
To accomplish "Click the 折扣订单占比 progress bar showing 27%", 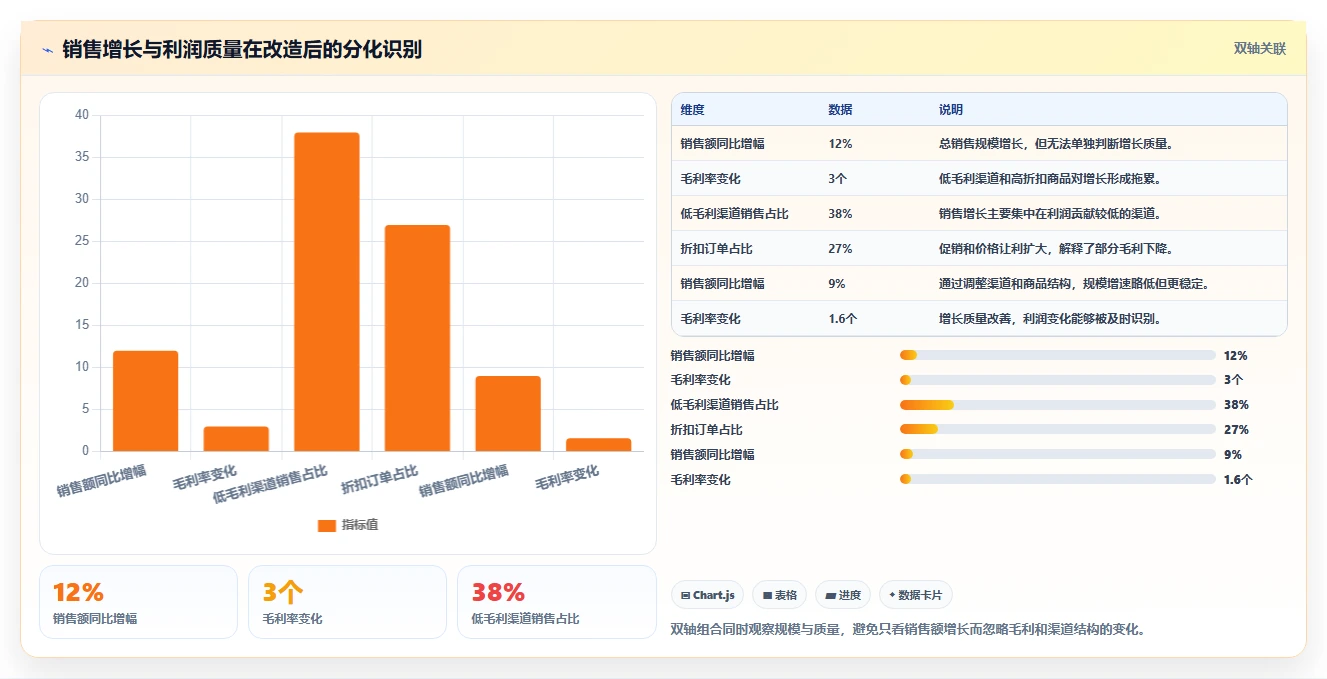I will coord(1058,429).
